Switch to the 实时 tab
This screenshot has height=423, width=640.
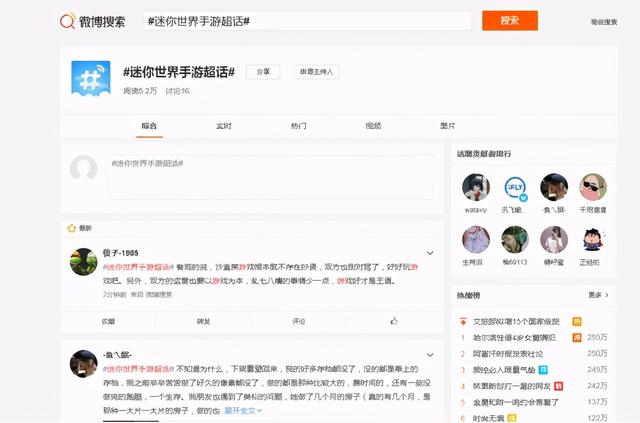coord(224,126)
